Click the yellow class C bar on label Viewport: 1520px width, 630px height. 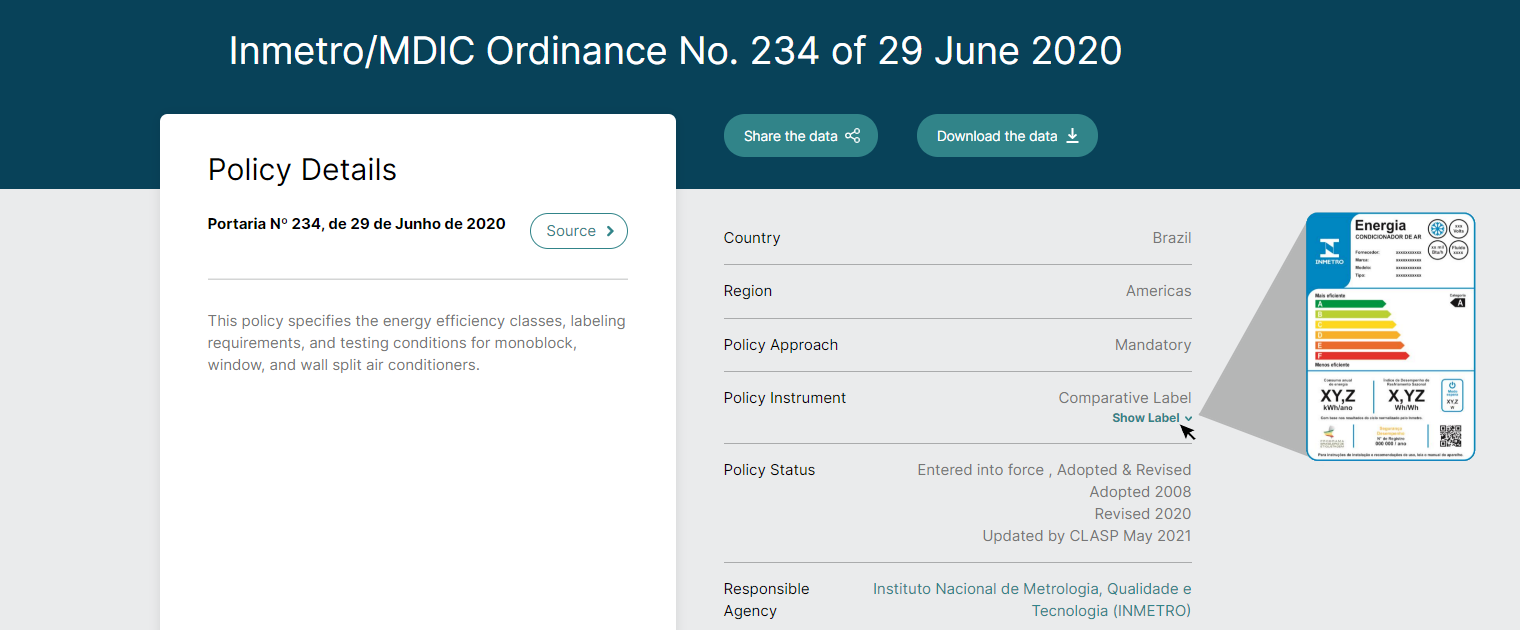click(x=1355, y=325)
